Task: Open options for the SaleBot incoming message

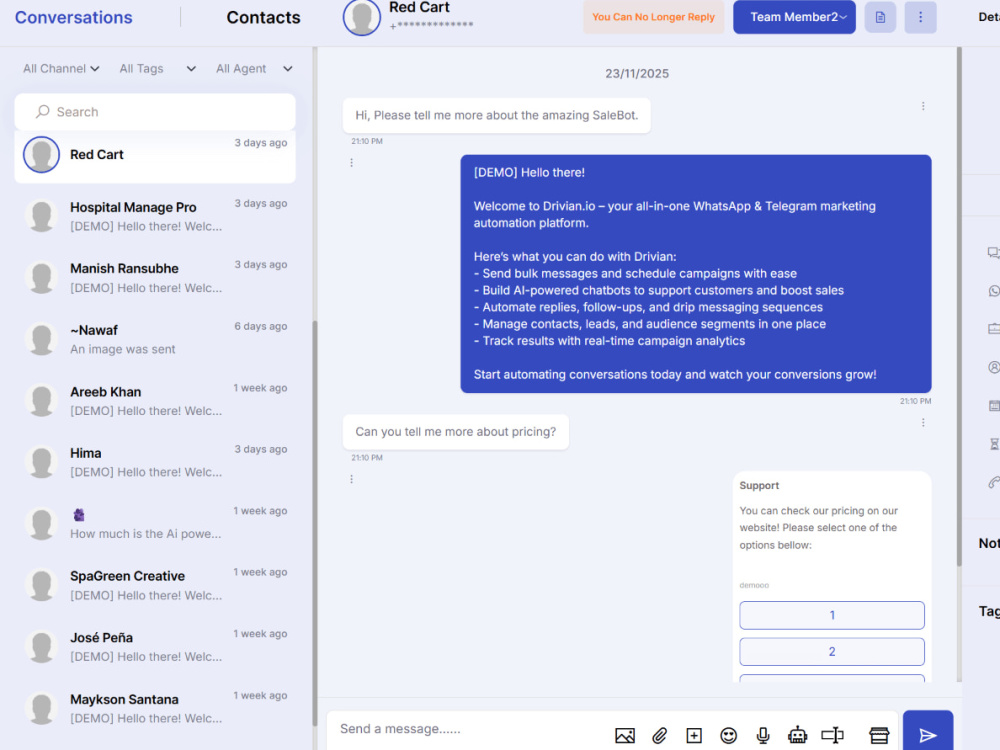Action: pyautogui.click(x=923, y=106)
